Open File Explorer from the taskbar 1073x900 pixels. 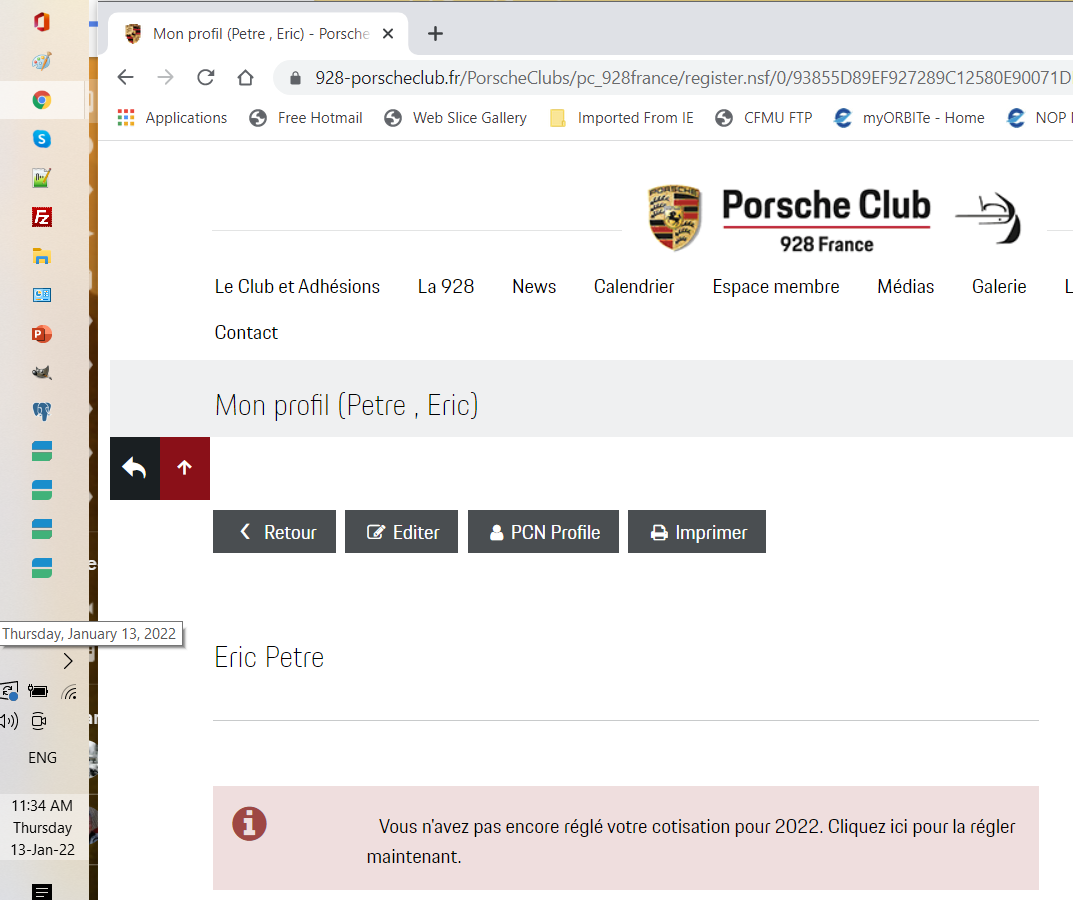coord(42,257)
